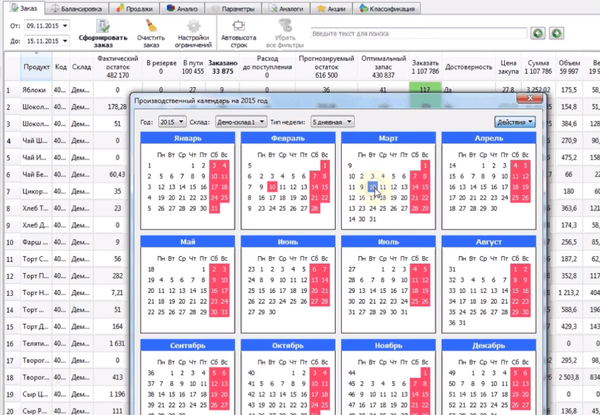Select highlighted day 10 in Март
The width and height of the screenshot is (600, 415).
click(x=373, y=187)
